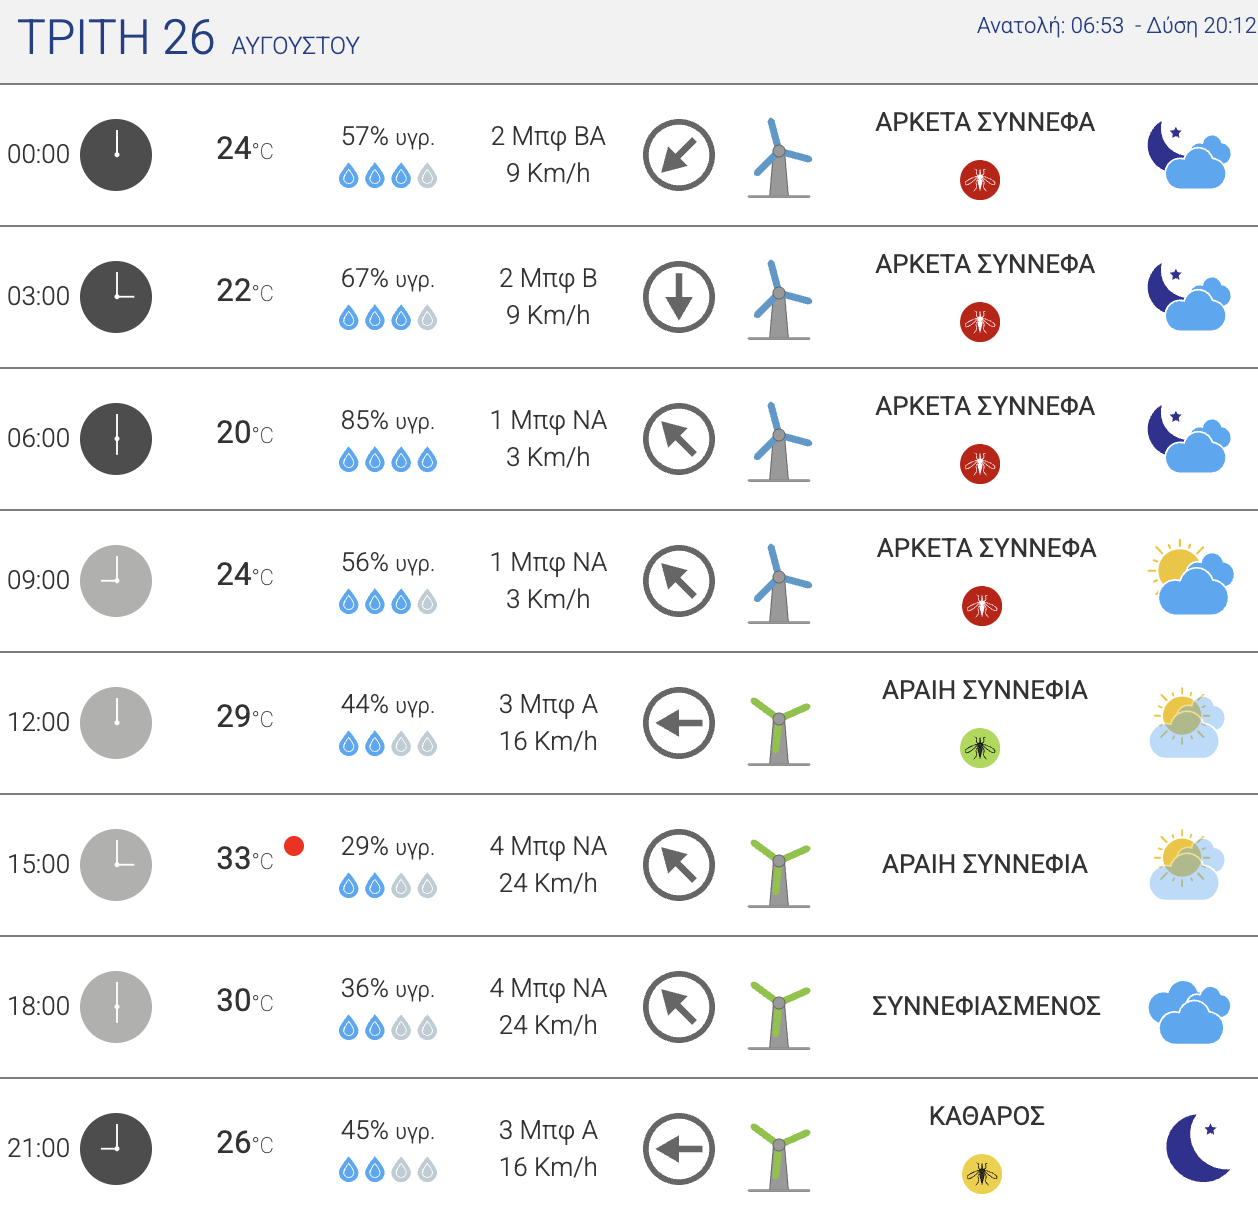Image resolution: width=1258 pixels, height=1210 pixels.
Task: Click the ΤΡΙΤΗ 26 ΑΥΓΟΥΣΤΟΥ heading
Action: (188, 38)
